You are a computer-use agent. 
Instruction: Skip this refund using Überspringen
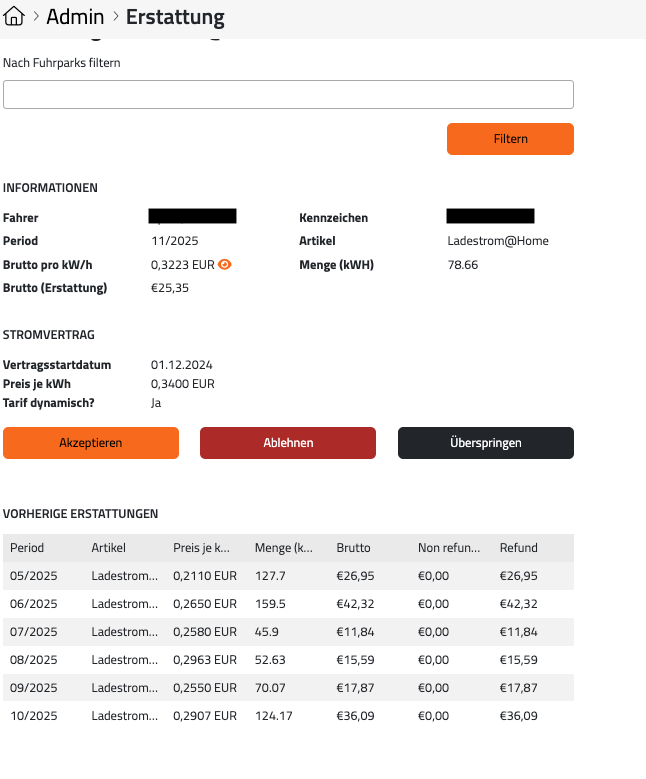(485, 443)
